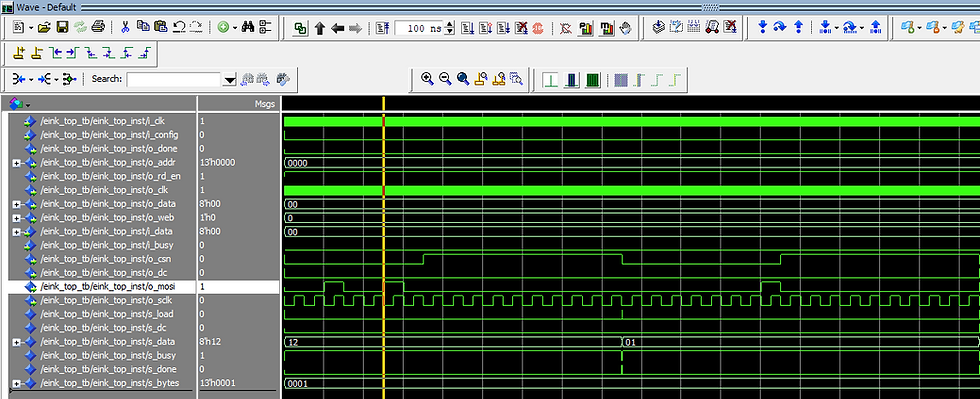Toggle Memory Profiling button
The width and height of the screenshot is (980, 399).
[x=607, y=29]
